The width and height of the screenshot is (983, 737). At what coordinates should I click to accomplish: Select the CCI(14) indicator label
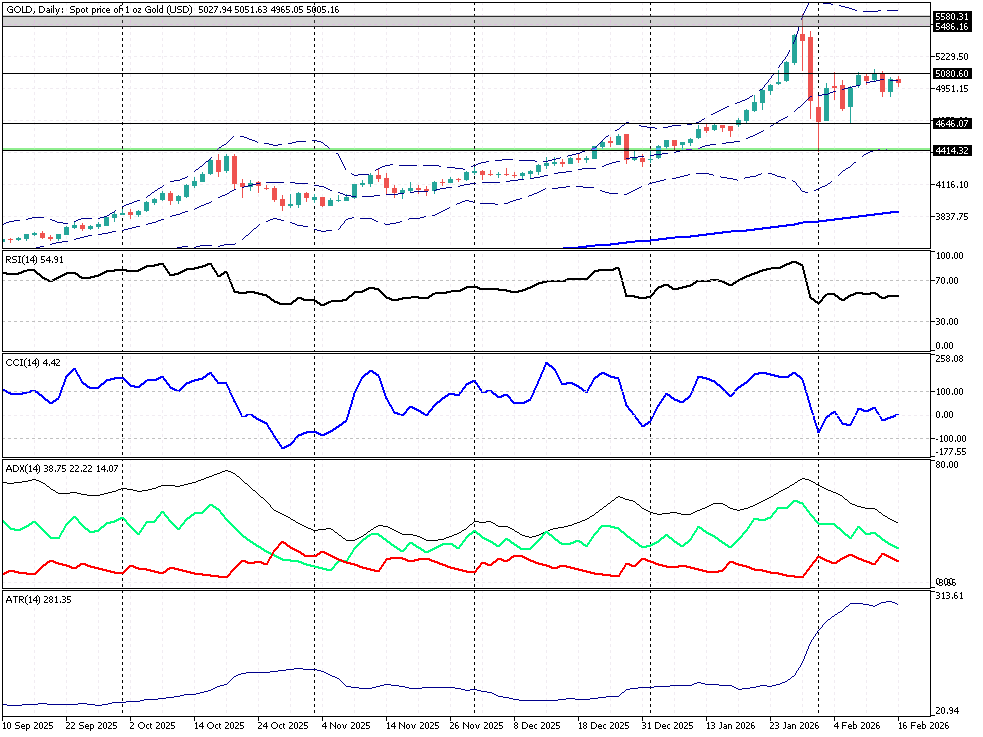[32, 362]
